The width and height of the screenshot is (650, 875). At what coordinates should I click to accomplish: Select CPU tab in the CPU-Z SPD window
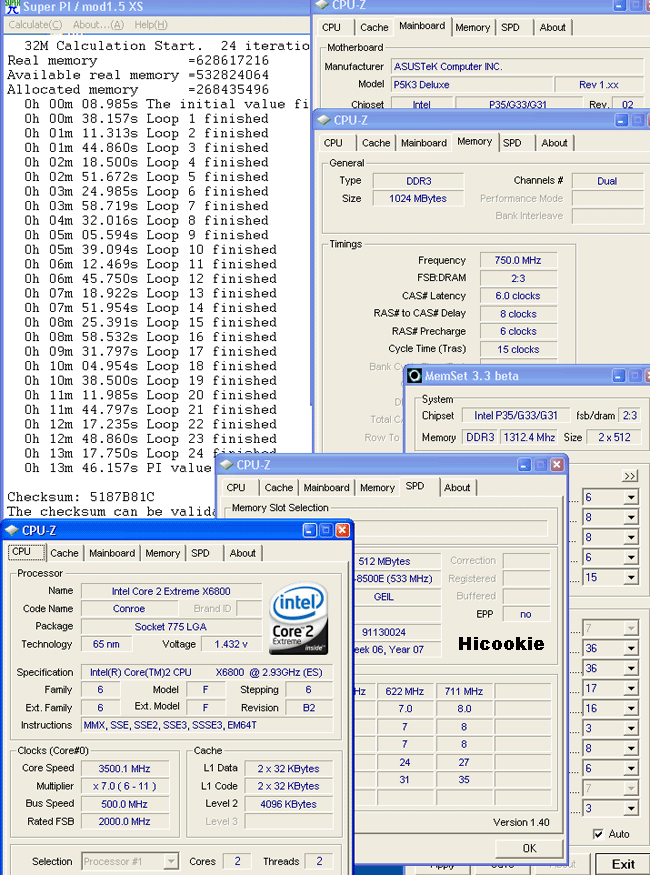236,487
